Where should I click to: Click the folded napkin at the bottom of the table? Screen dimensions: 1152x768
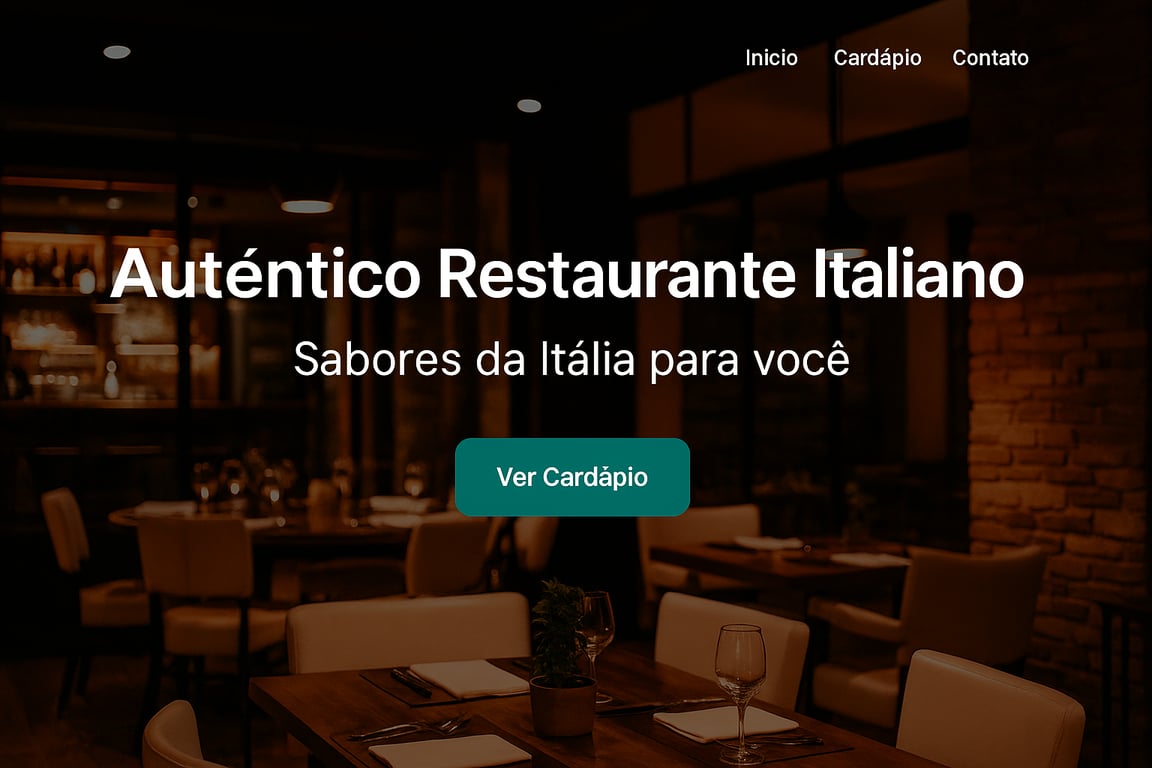[x=449, y=751]
